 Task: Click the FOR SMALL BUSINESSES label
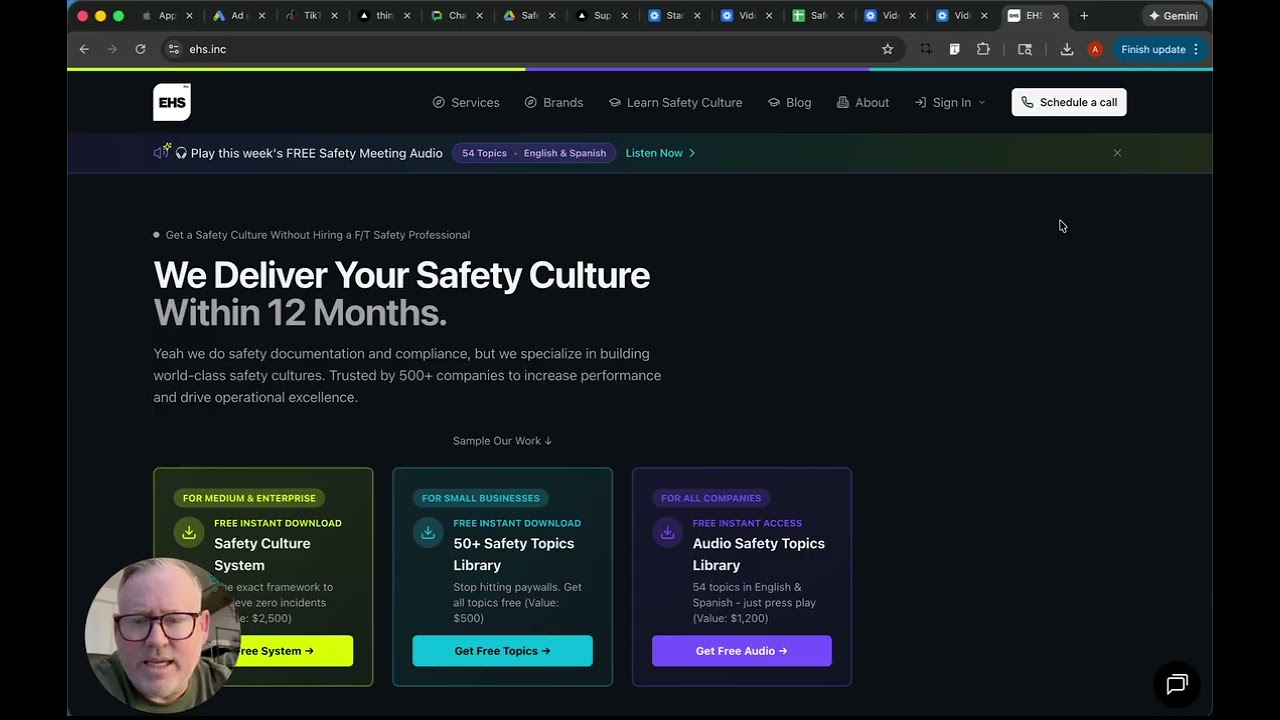(481, 498)
